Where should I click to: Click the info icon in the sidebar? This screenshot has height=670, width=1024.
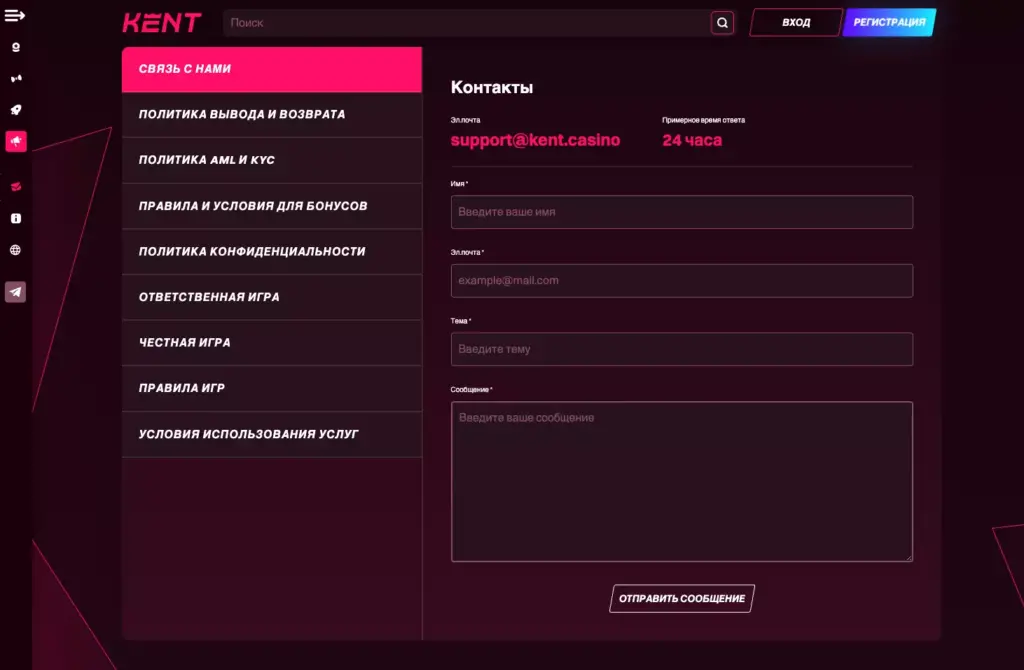point(14,218)
